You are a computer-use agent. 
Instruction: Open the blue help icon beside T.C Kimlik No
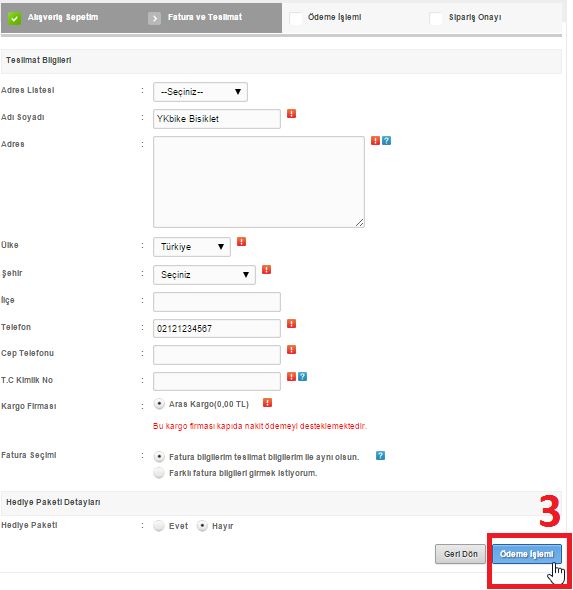(302, 377)
